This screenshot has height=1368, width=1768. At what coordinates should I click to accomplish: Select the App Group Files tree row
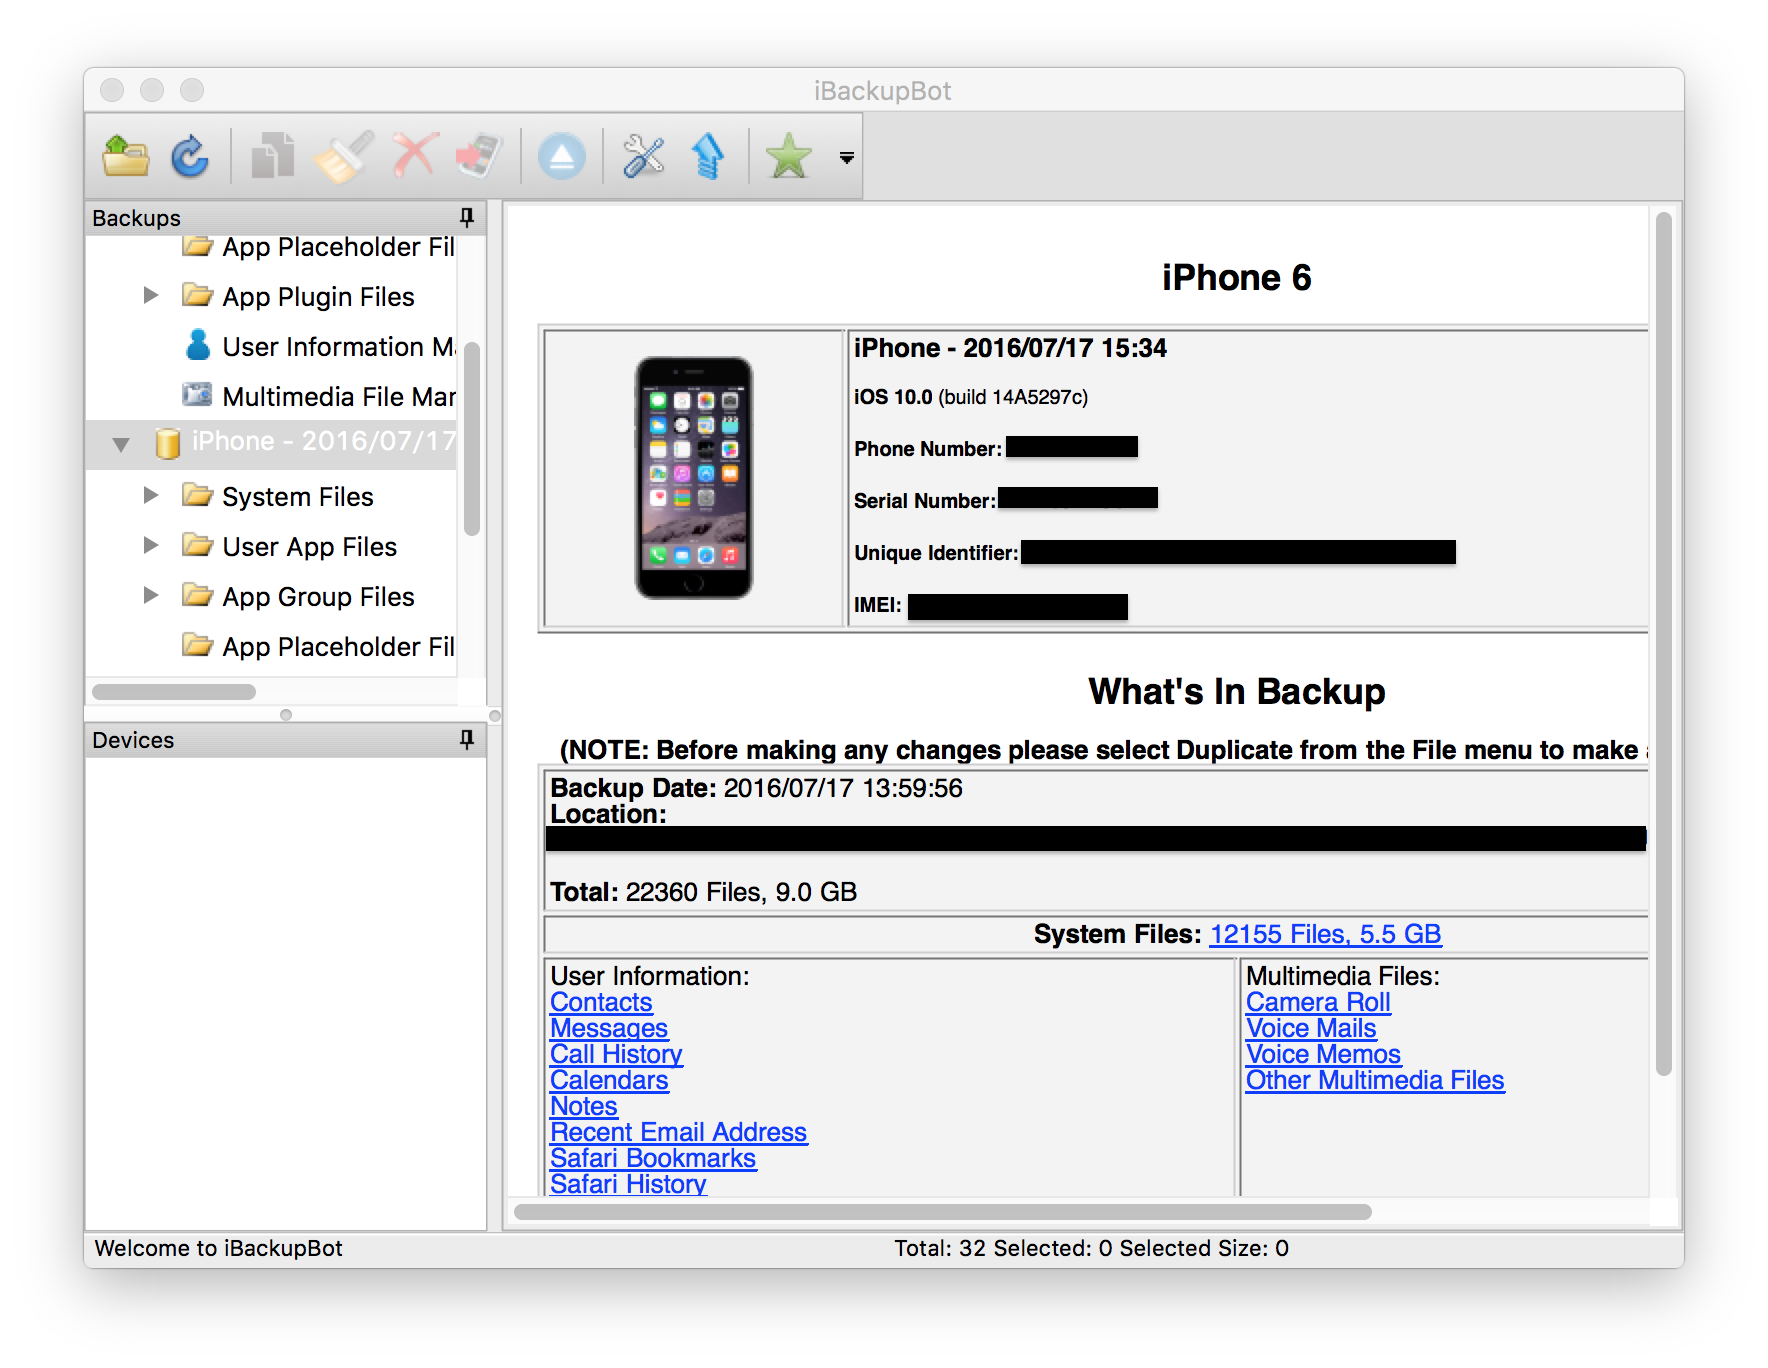pyautogui.click(x=272, y=596)
